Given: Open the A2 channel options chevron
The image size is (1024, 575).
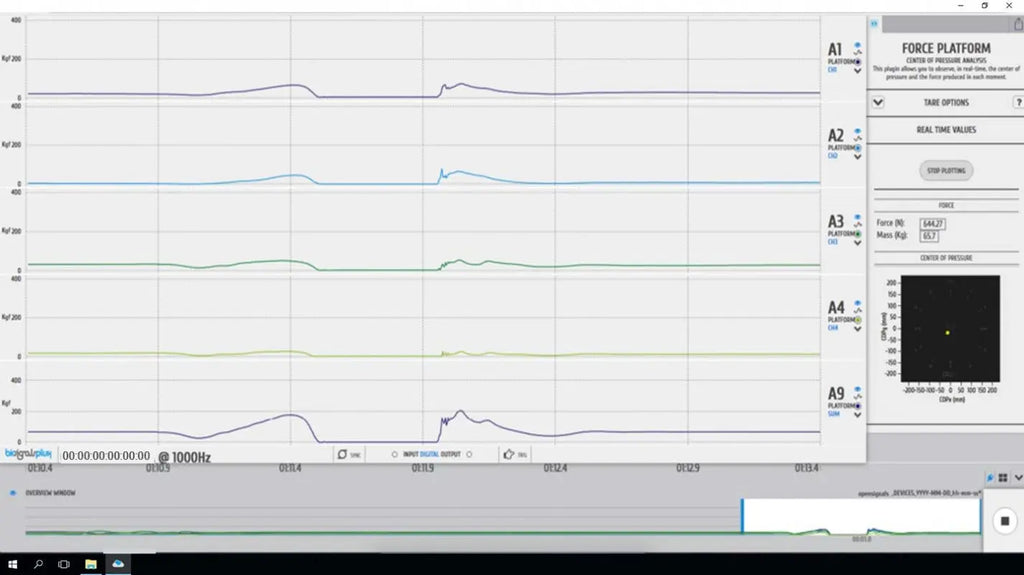Looking at the screenshot, I should point(858,157).
